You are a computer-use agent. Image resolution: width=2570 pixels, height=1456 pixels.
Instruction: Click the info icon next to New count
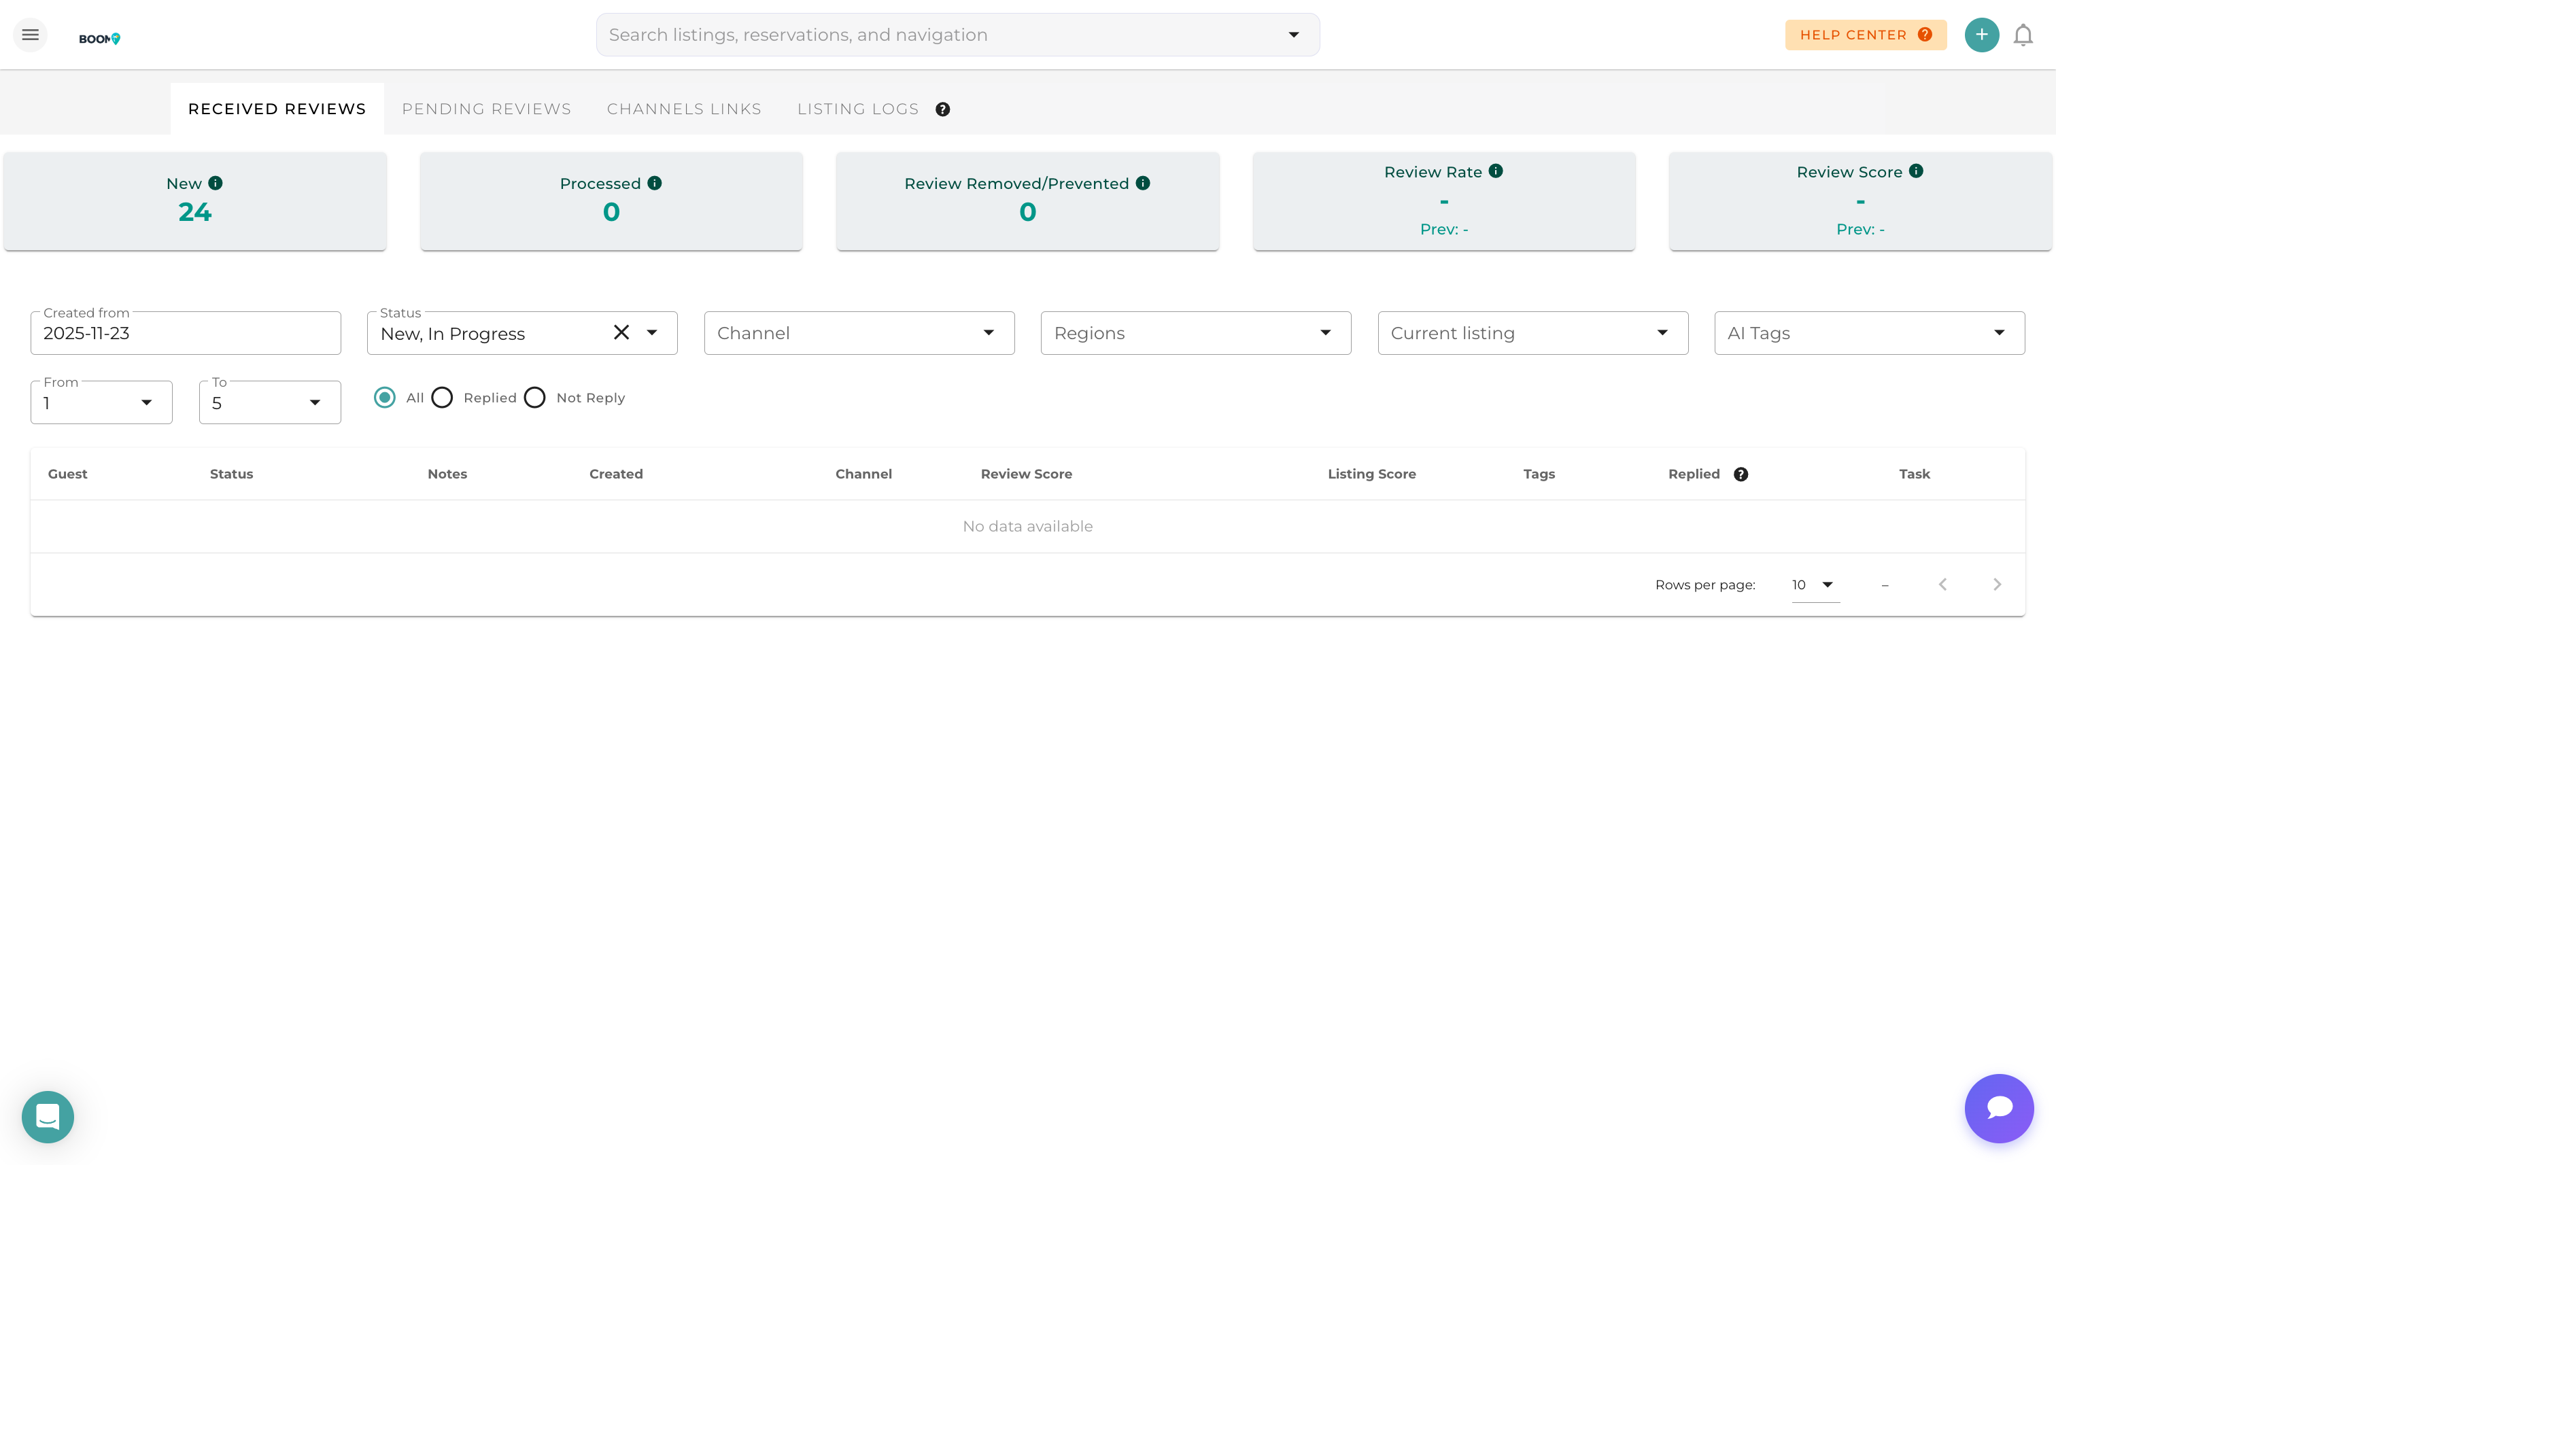click(215, 183)
